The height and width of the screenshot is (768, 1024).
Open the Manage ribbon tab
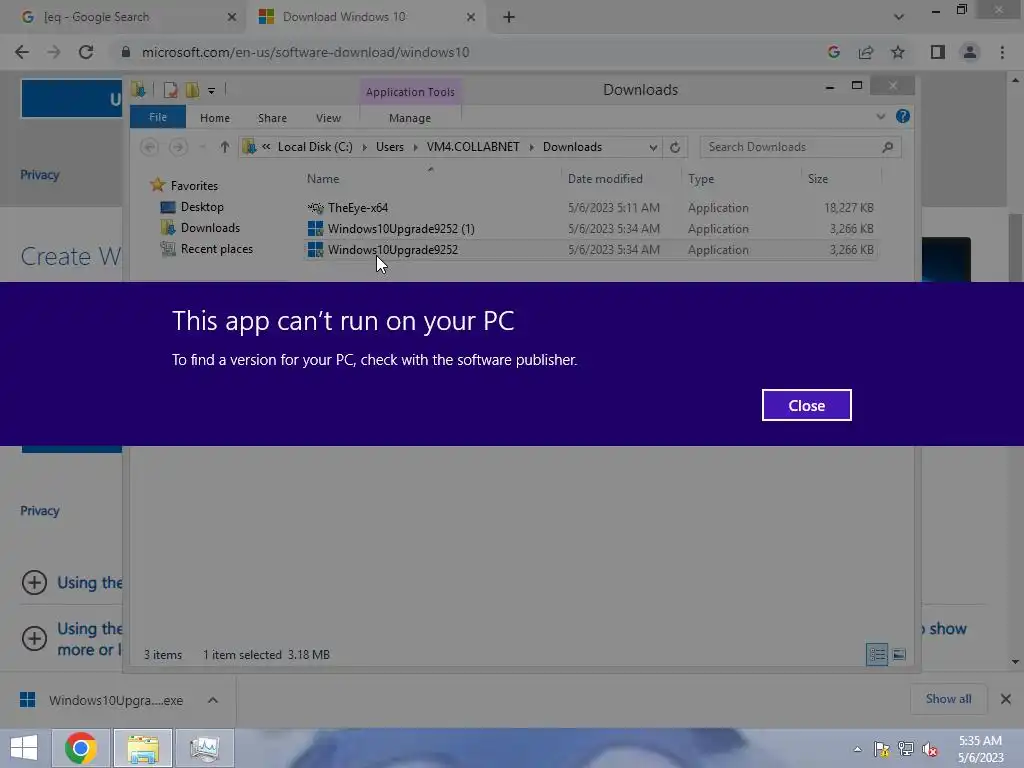point(409,118)
